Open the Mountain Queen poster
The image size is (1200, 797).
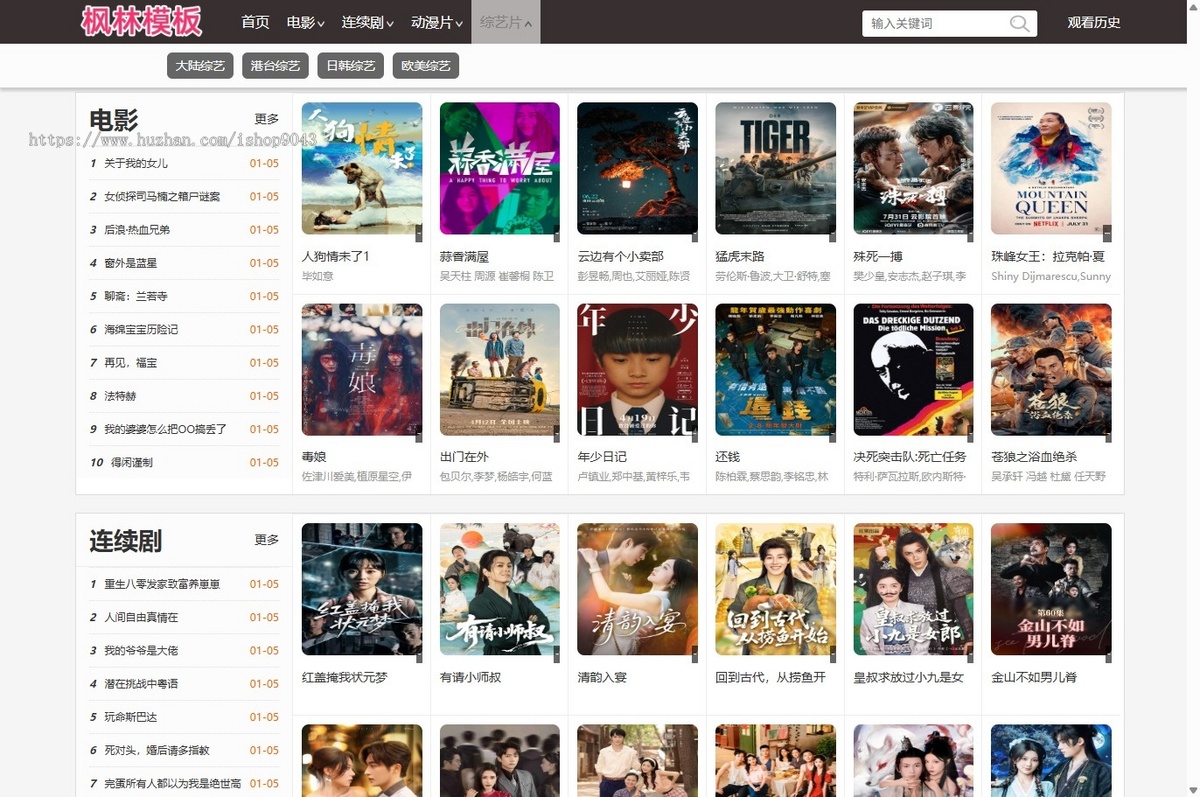coord(1051,169)
